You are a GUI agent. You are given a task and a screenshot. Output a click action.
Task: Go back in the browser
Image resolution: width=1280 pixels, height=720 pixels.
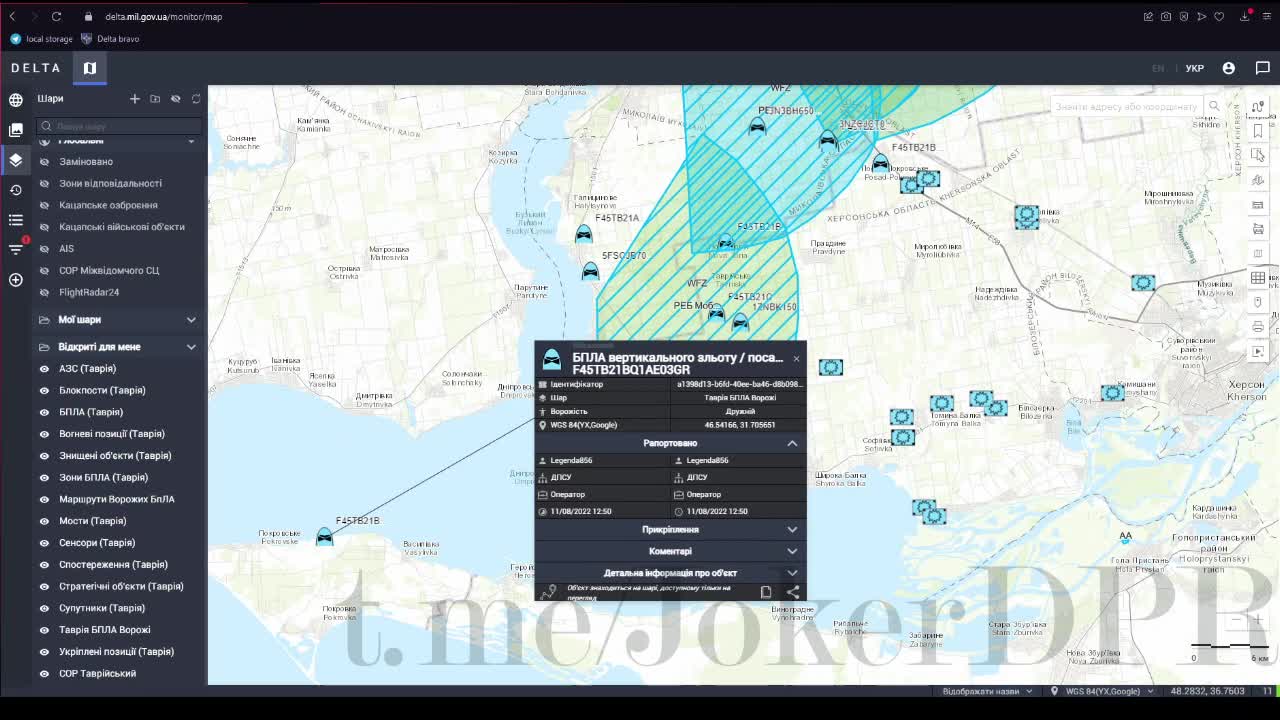(12, 16)
